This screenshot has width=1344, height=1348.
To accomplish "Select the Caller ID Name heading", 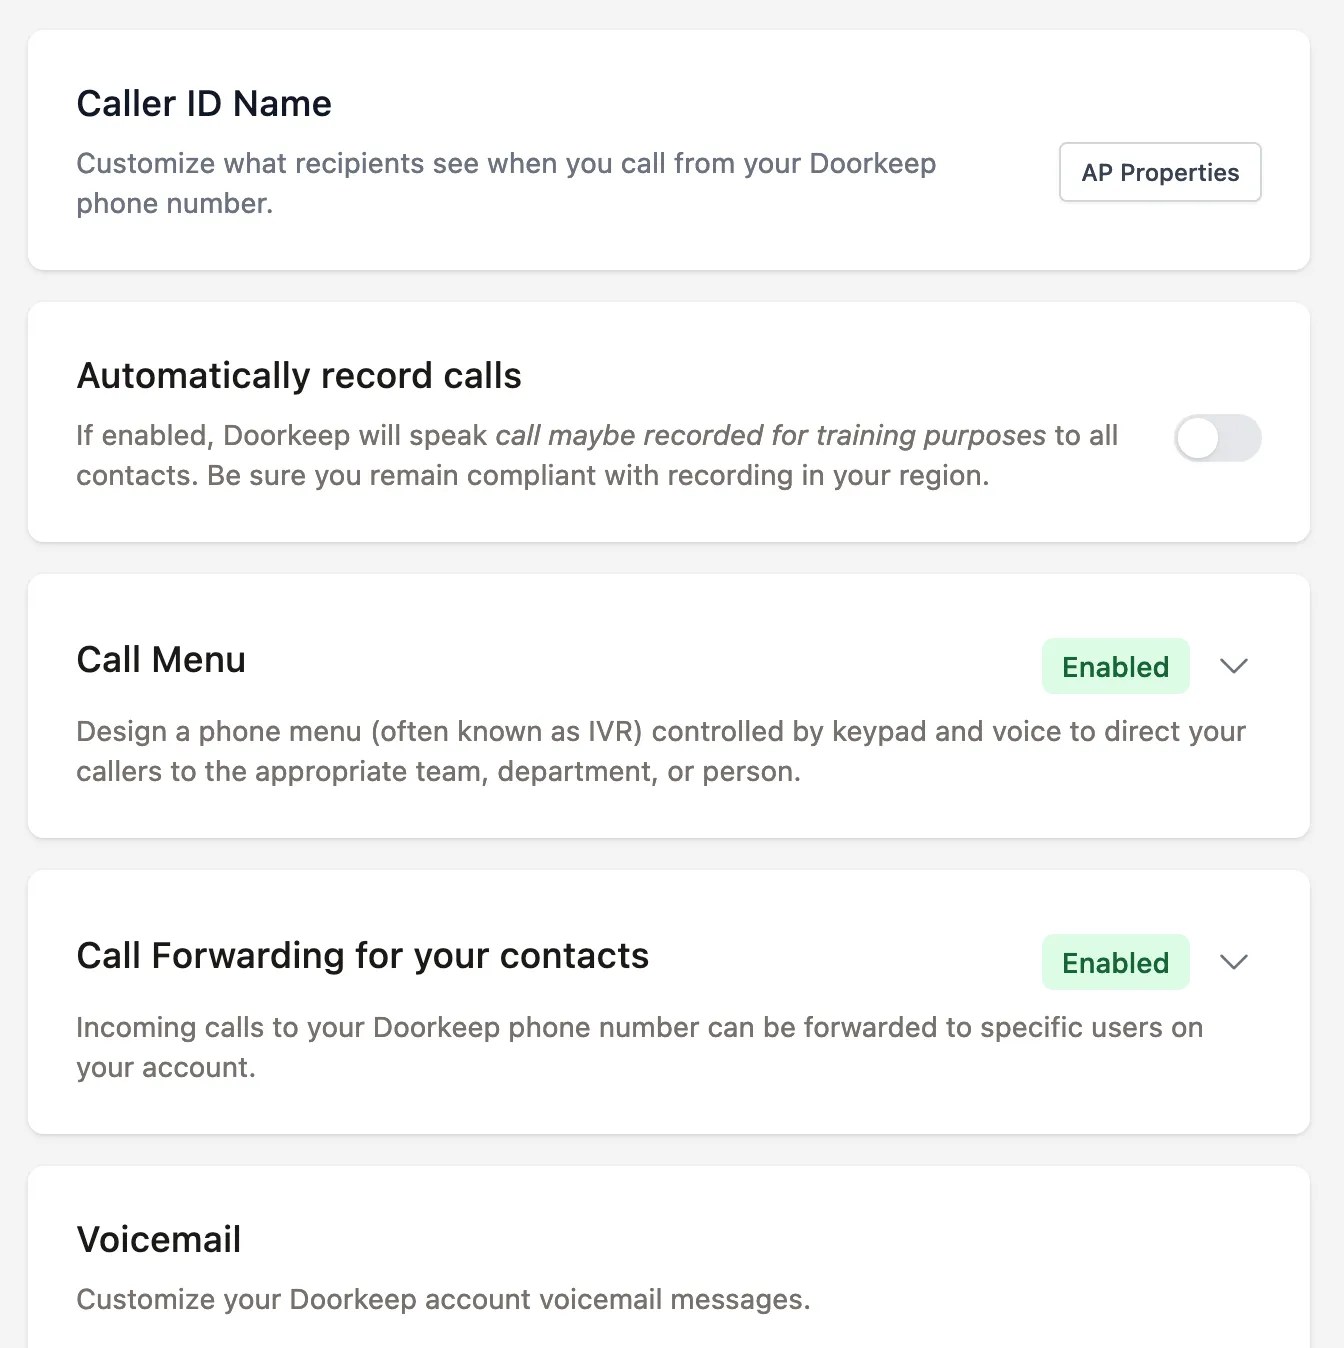I will click(203, 103).
